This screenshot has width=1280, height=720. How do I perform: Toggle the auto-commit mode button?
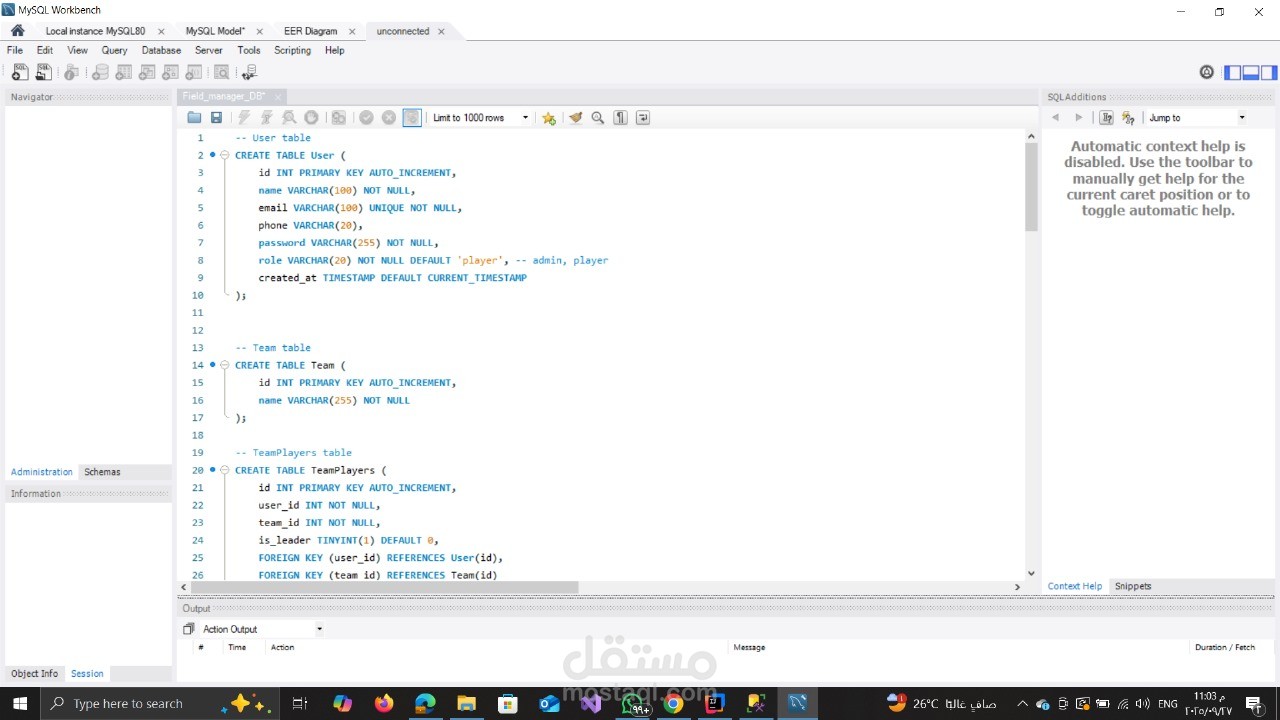click(x=412, y=118)
